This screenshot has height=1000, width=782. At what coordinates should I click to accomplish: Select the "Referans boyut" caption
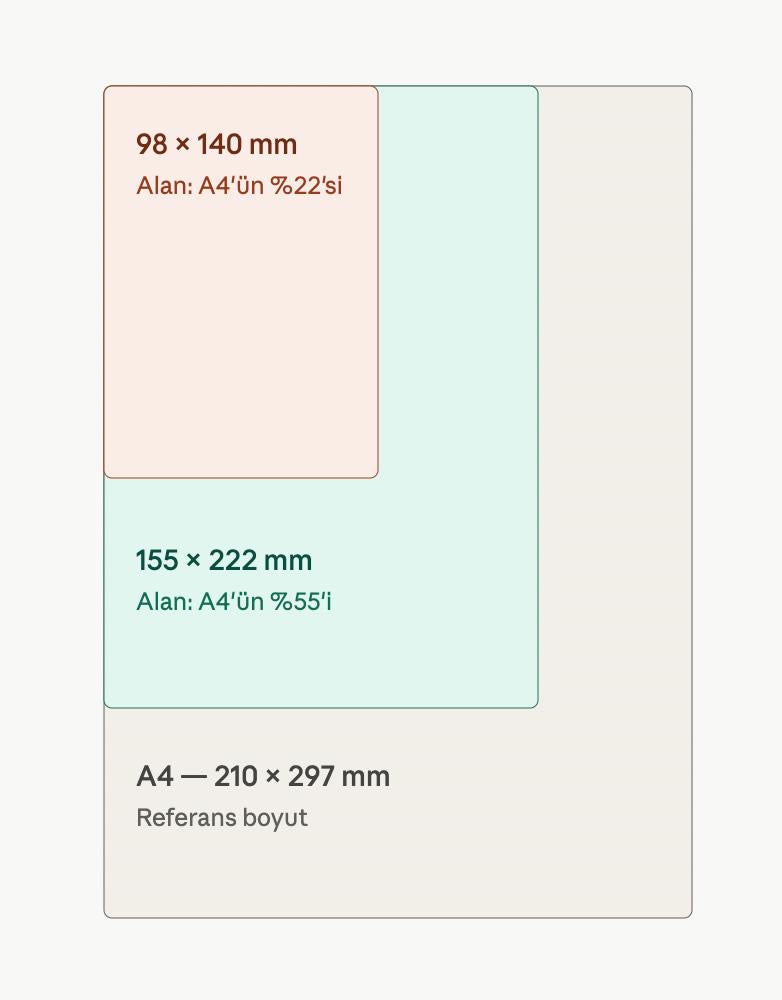coord(222,818)
